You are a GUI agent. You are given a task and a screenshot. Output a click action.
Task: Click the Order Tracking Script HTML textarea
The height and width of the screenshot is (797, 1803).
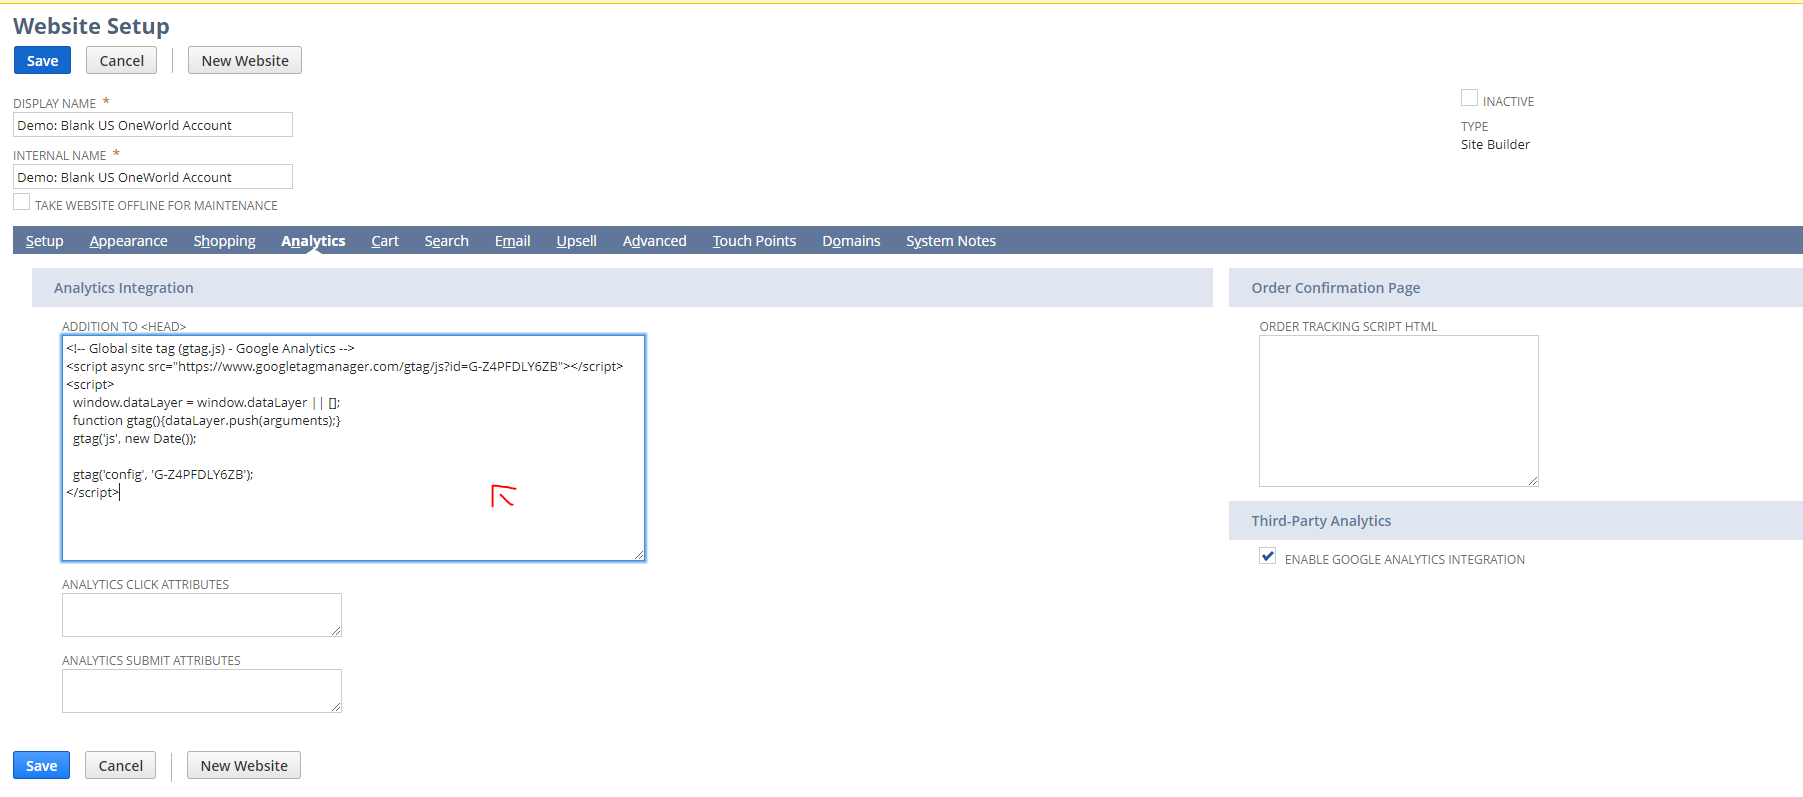[x=1398, y=411]
